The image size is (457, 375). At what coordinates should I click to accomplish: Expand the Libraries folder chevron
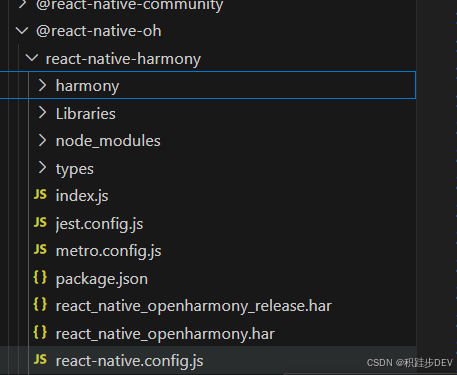pyautogui.click(x=42, y=113)
